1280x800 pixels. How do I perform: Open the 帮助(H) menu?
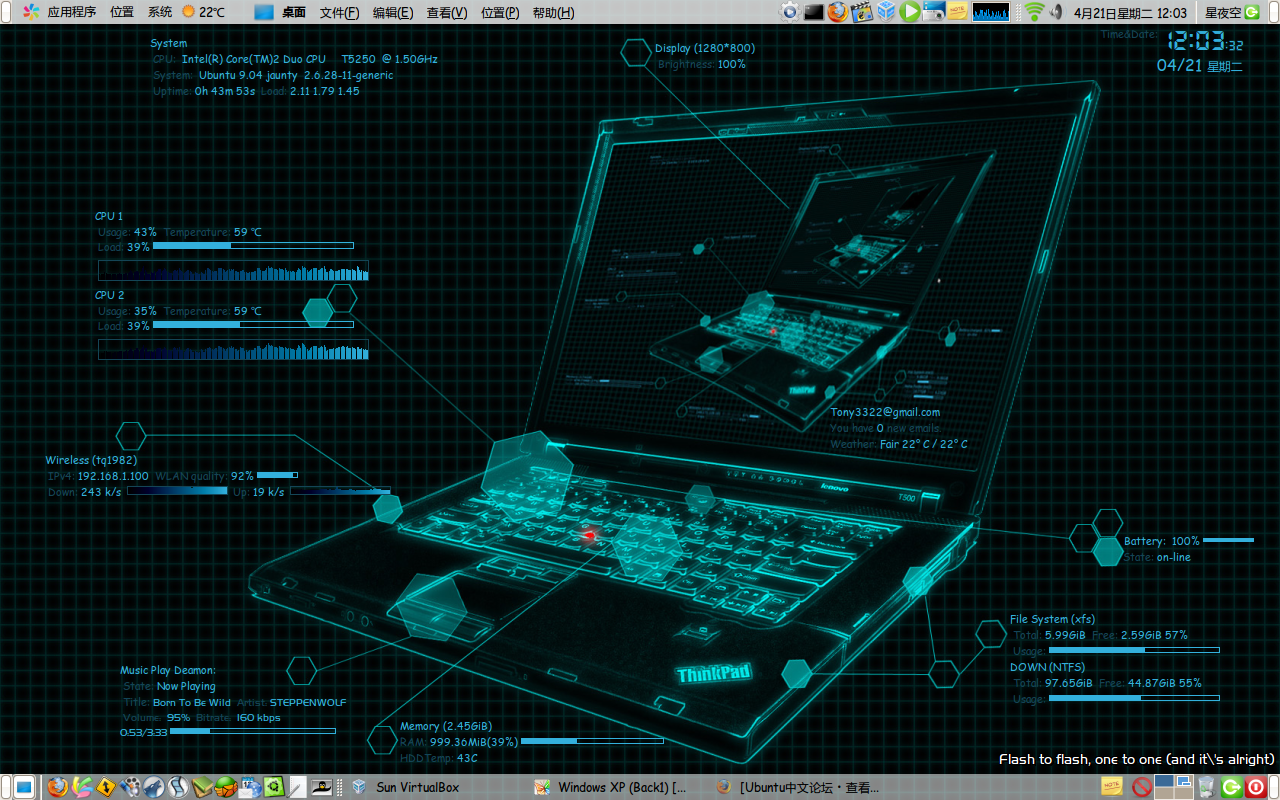[553, 13]
